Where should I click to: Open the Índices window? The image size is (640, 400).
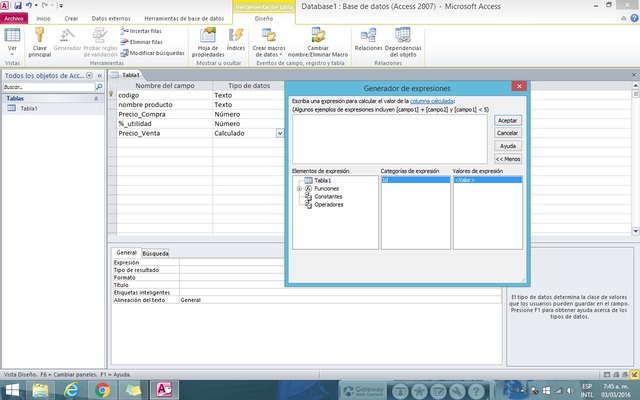[x=236, y=40]
